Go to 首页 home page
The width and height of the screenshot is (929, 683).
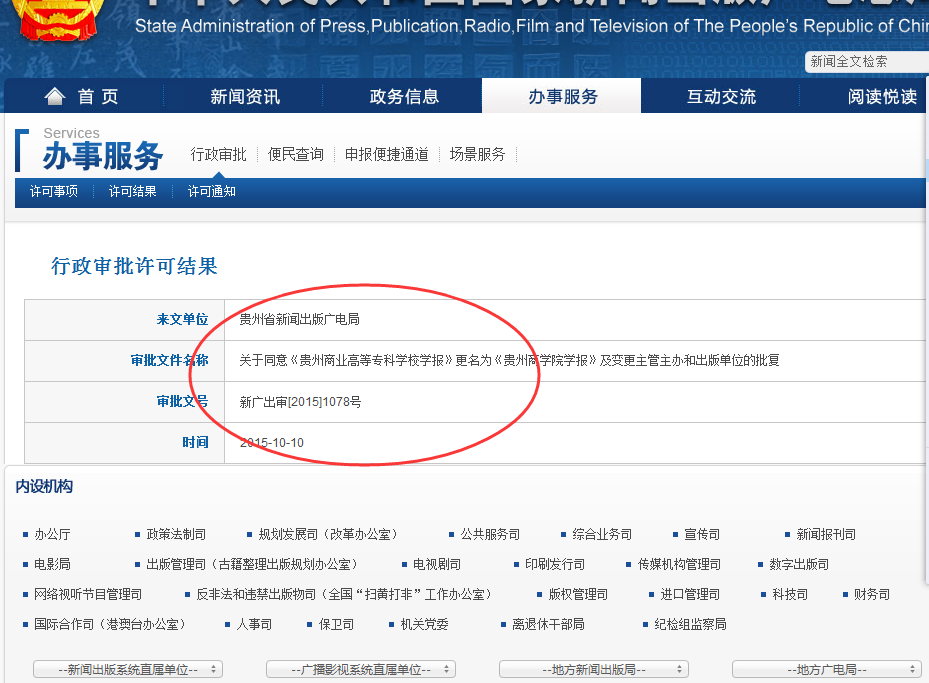(x=98, y=97)
